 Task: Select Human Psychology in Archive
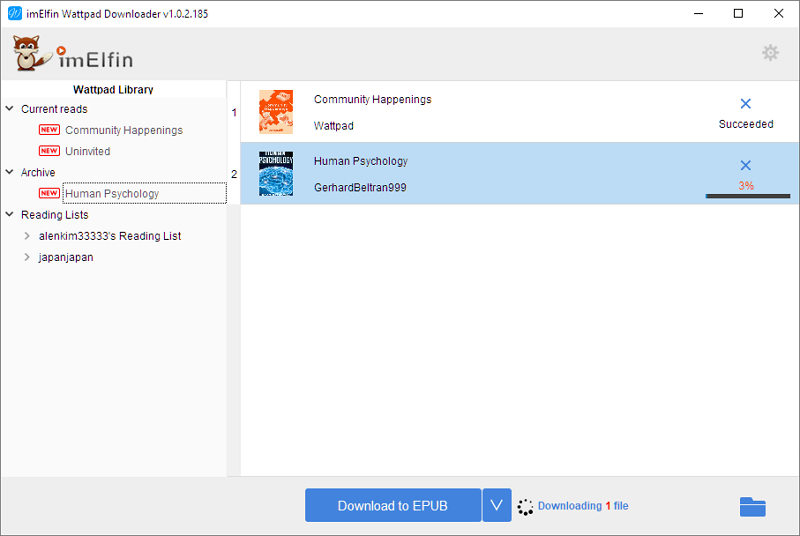click(x=112, y=194)
